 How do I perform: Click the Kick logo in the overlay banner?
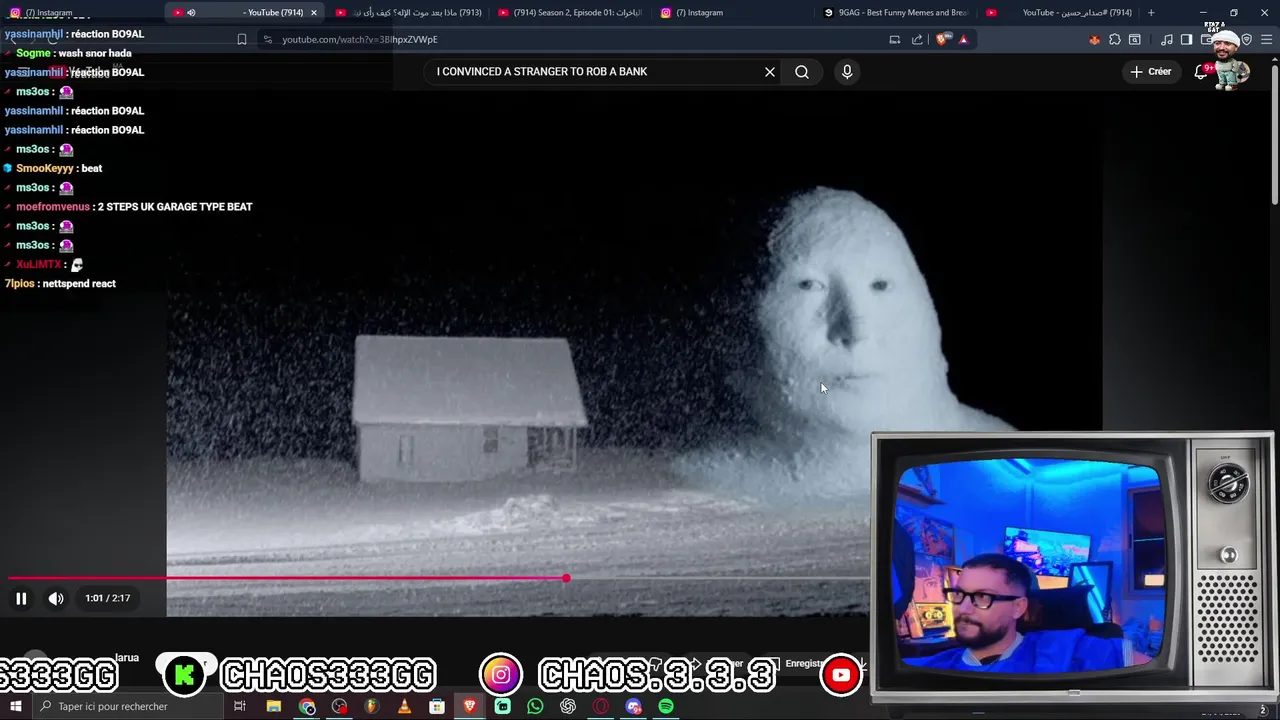point(185,675)
